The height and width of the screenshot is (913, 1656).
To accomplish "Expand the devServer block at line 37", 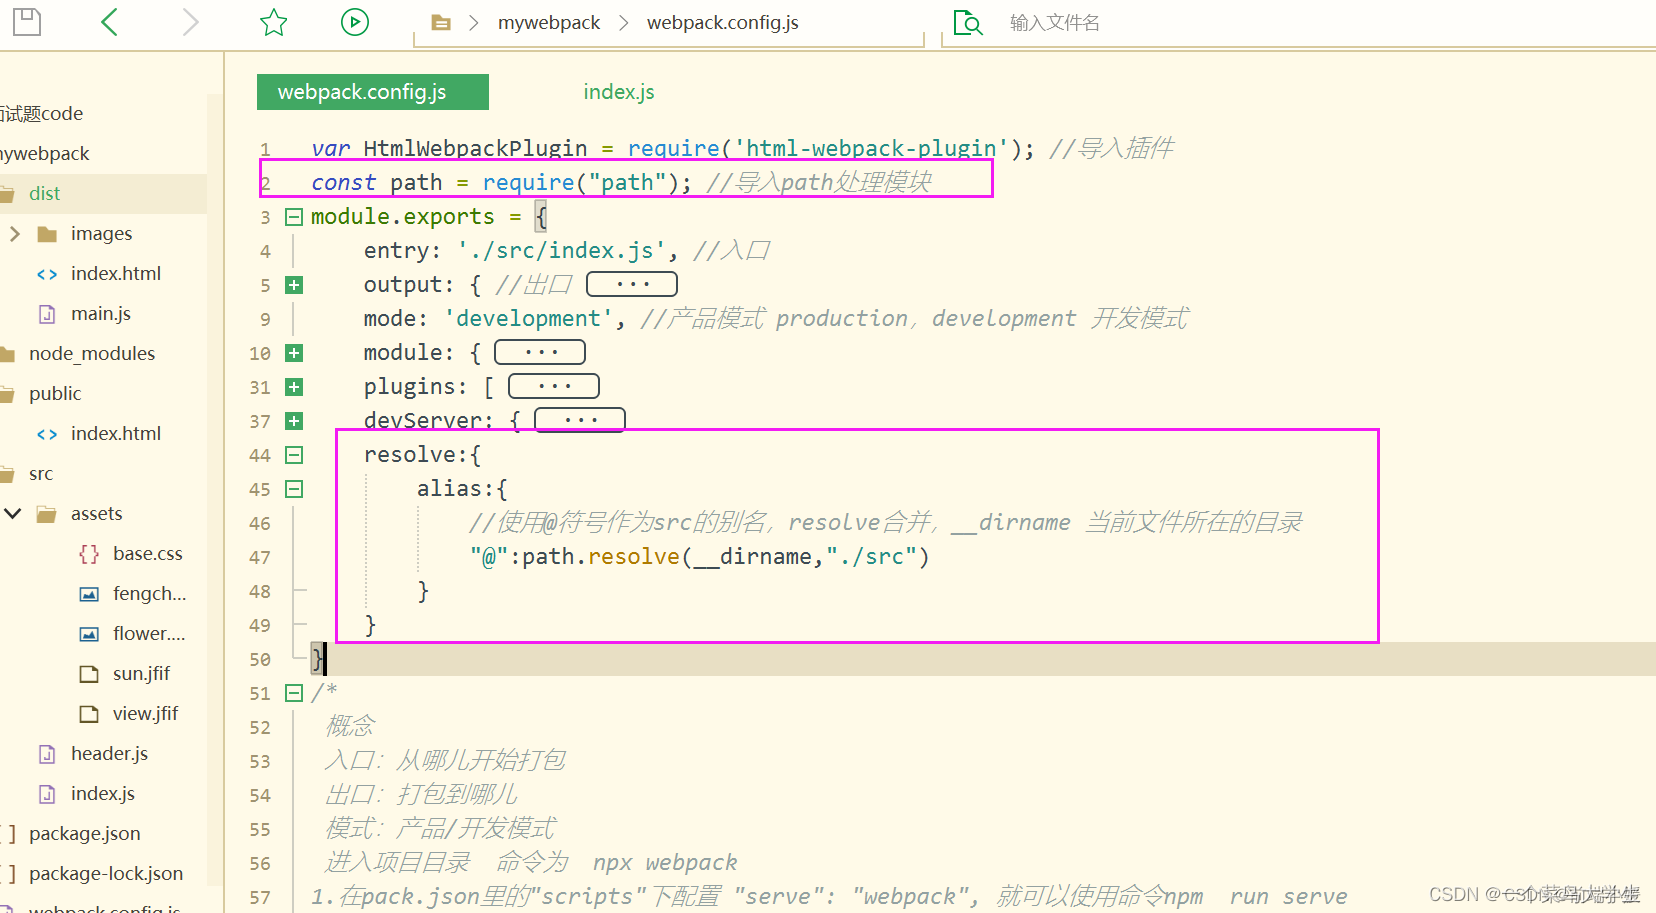I will (294, 421).
